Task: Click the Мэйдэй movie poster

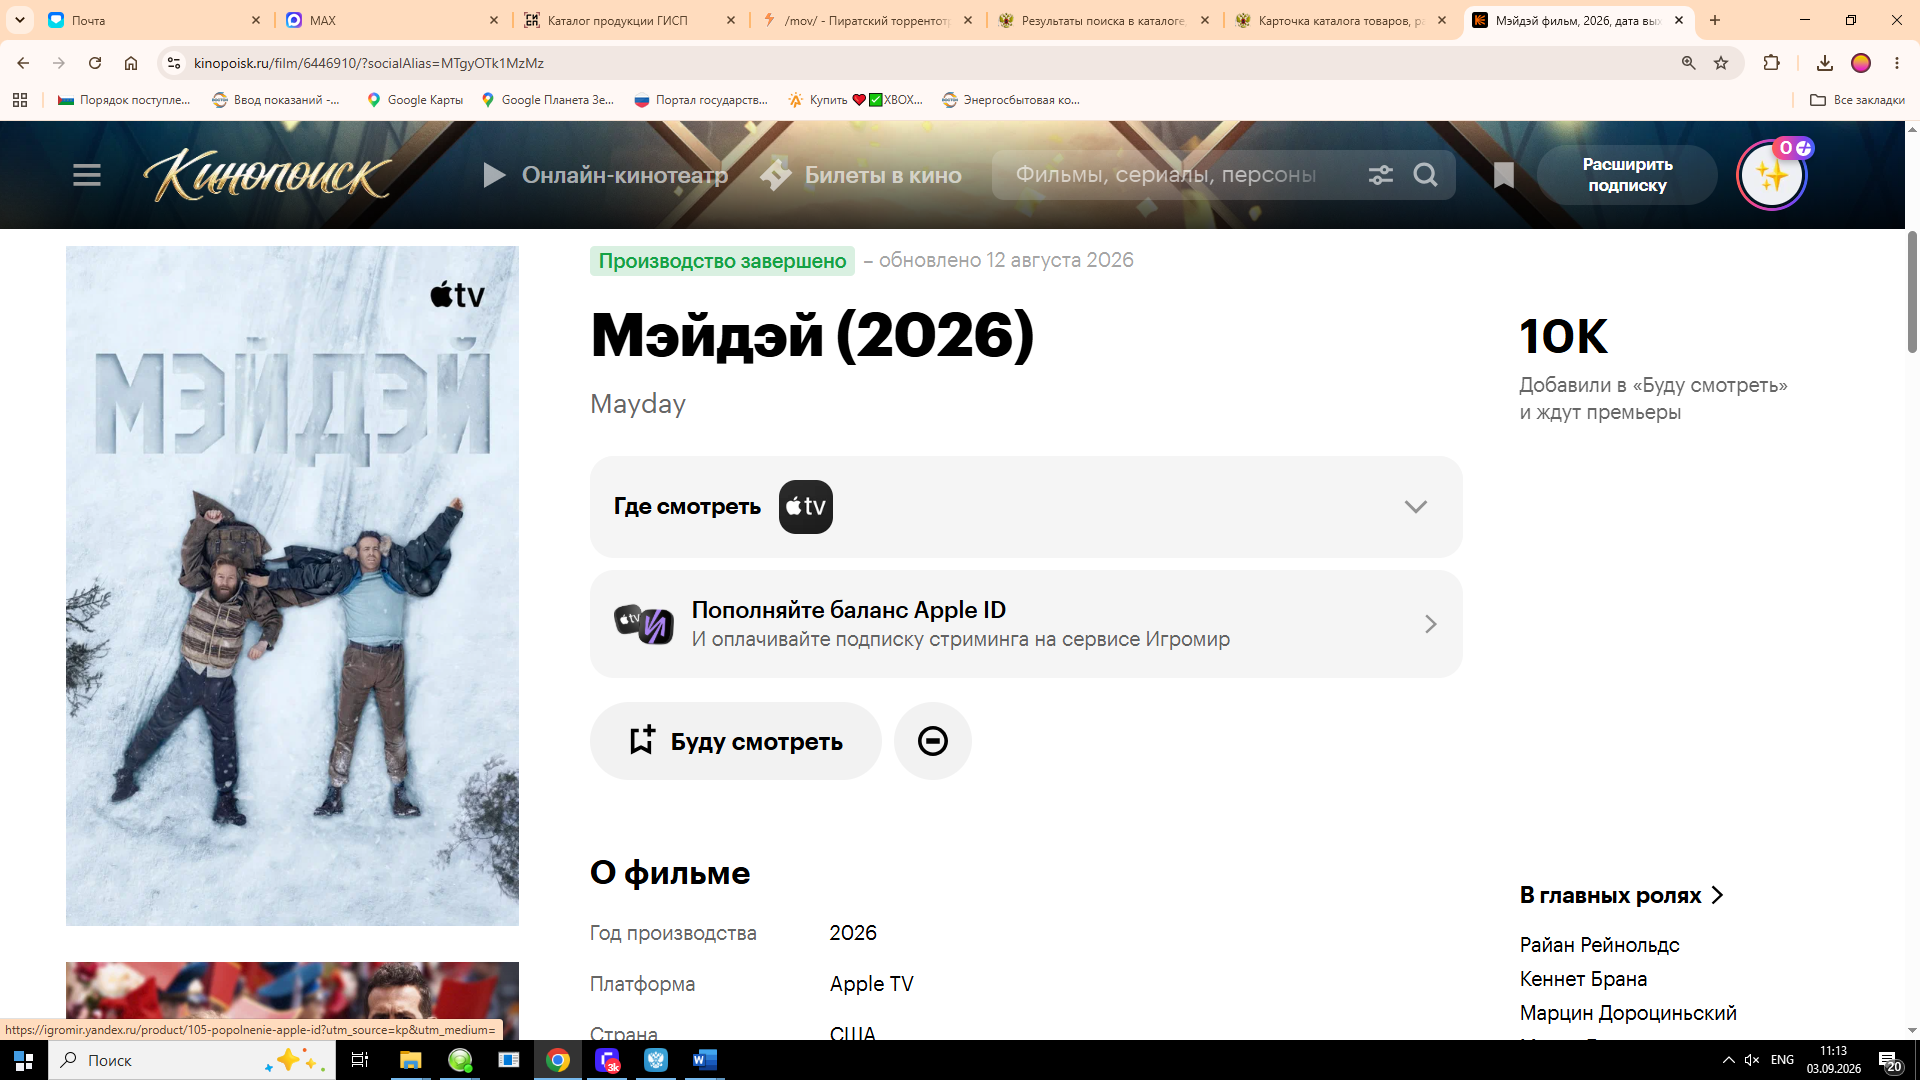Action: [292, 586]
